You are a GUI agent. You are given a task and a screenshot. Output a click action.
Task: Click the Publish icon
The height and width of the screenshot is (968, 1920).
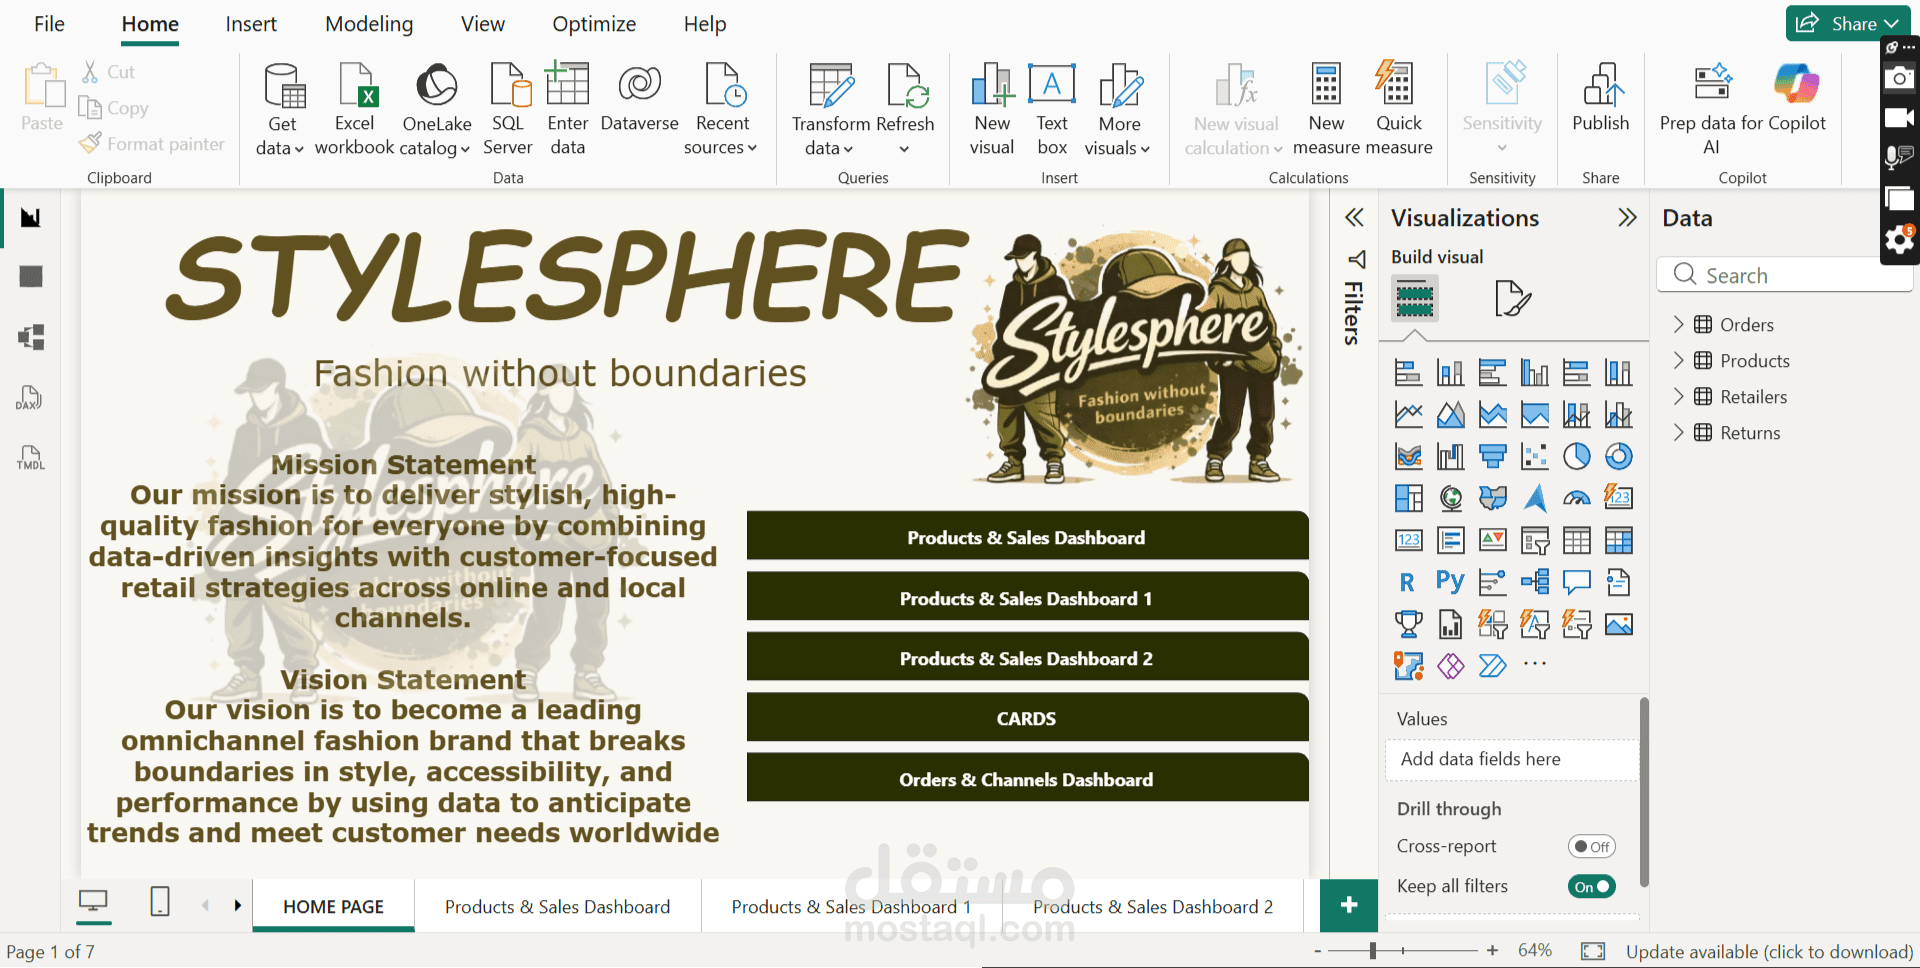(1601, 97)
